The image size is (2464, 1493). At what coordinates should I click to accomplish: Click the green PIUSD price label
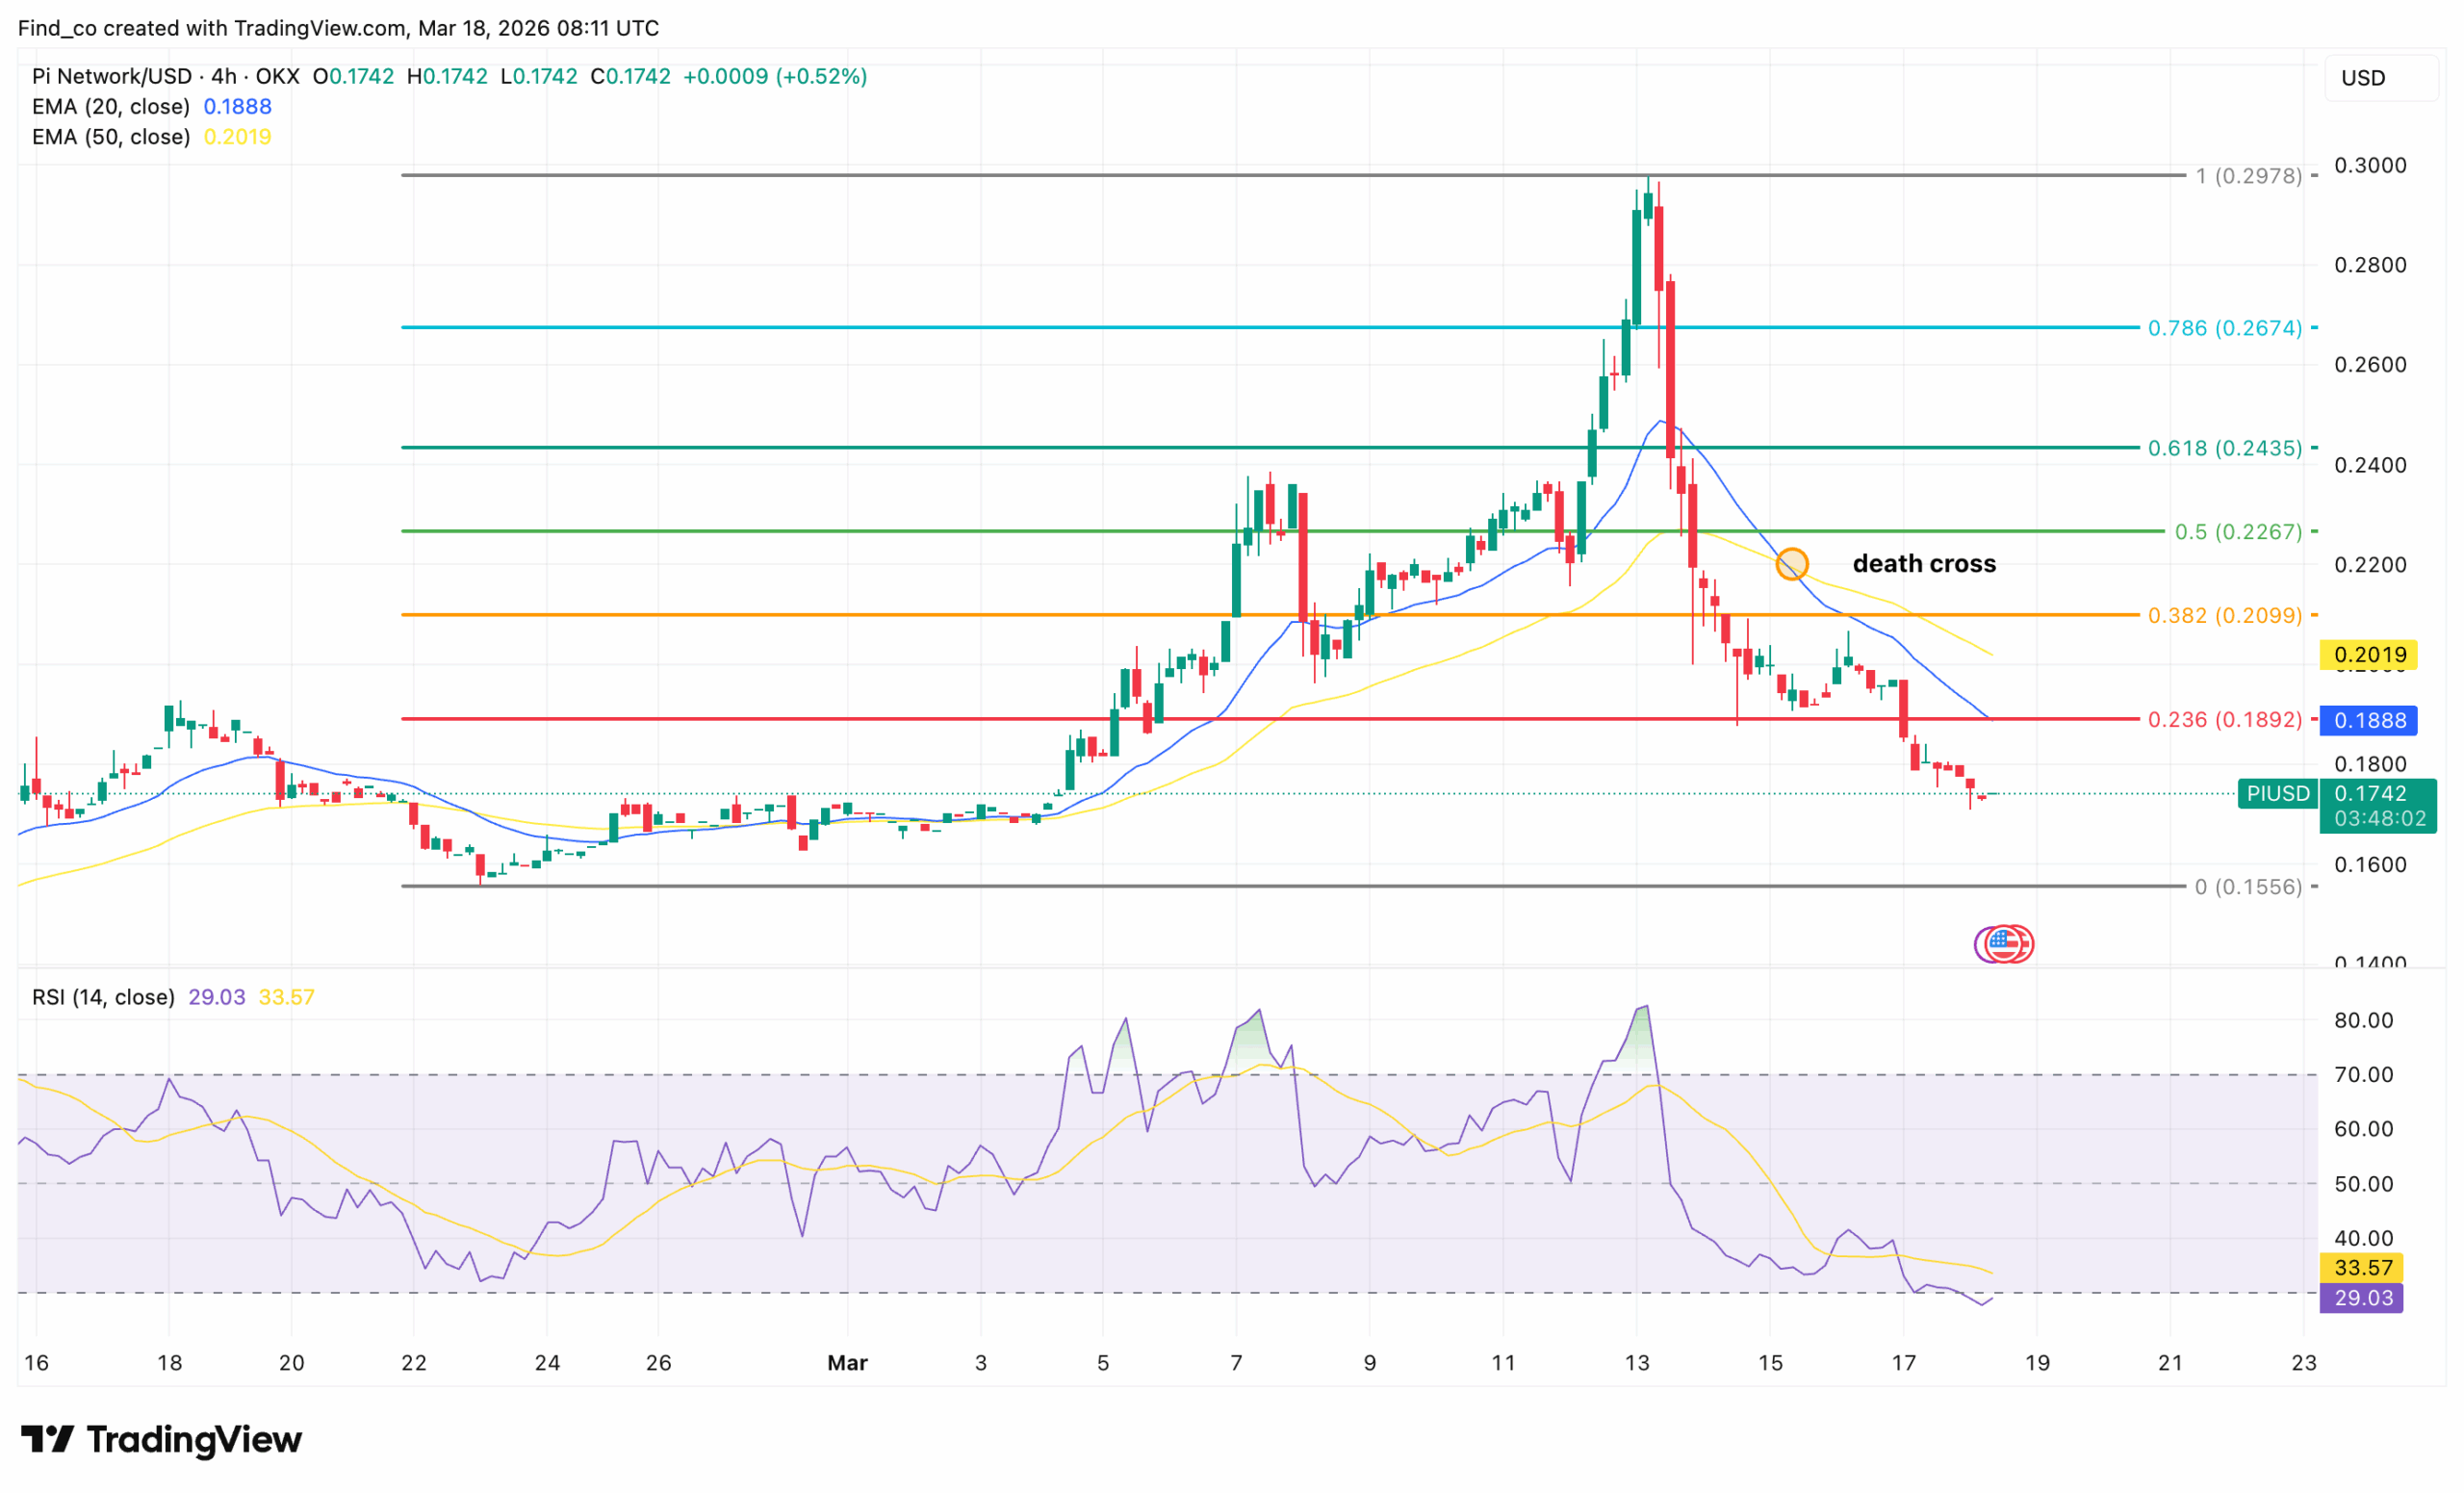pos(2278,793)
